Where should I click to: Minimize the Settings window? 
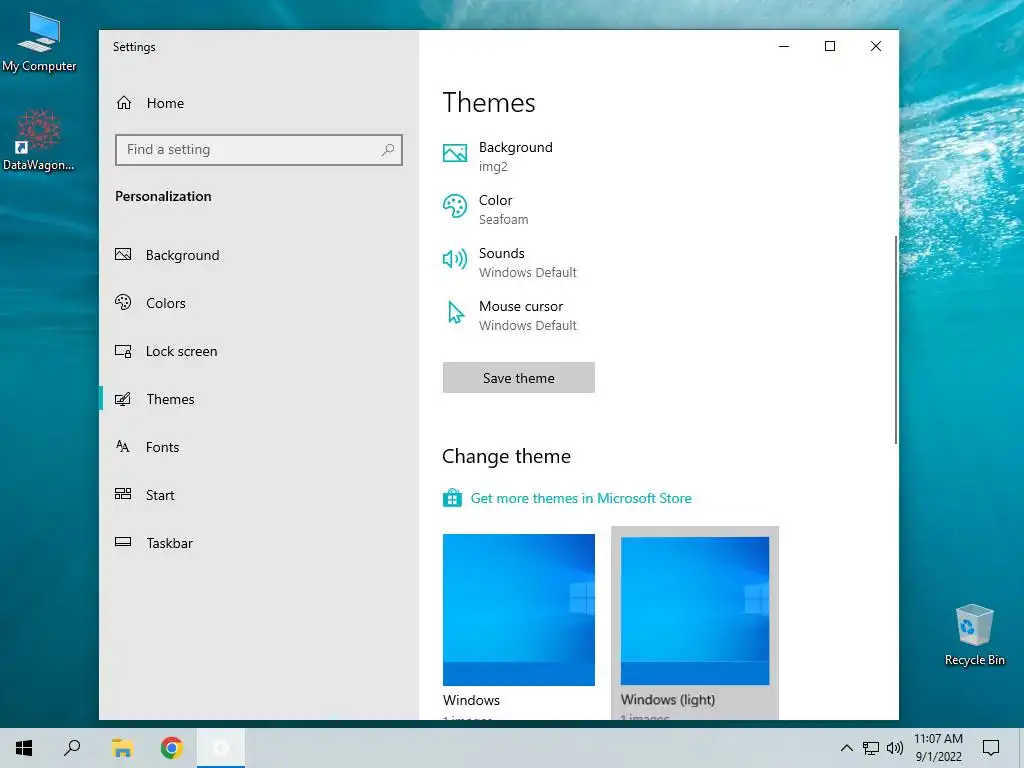[x=784, y=46]
